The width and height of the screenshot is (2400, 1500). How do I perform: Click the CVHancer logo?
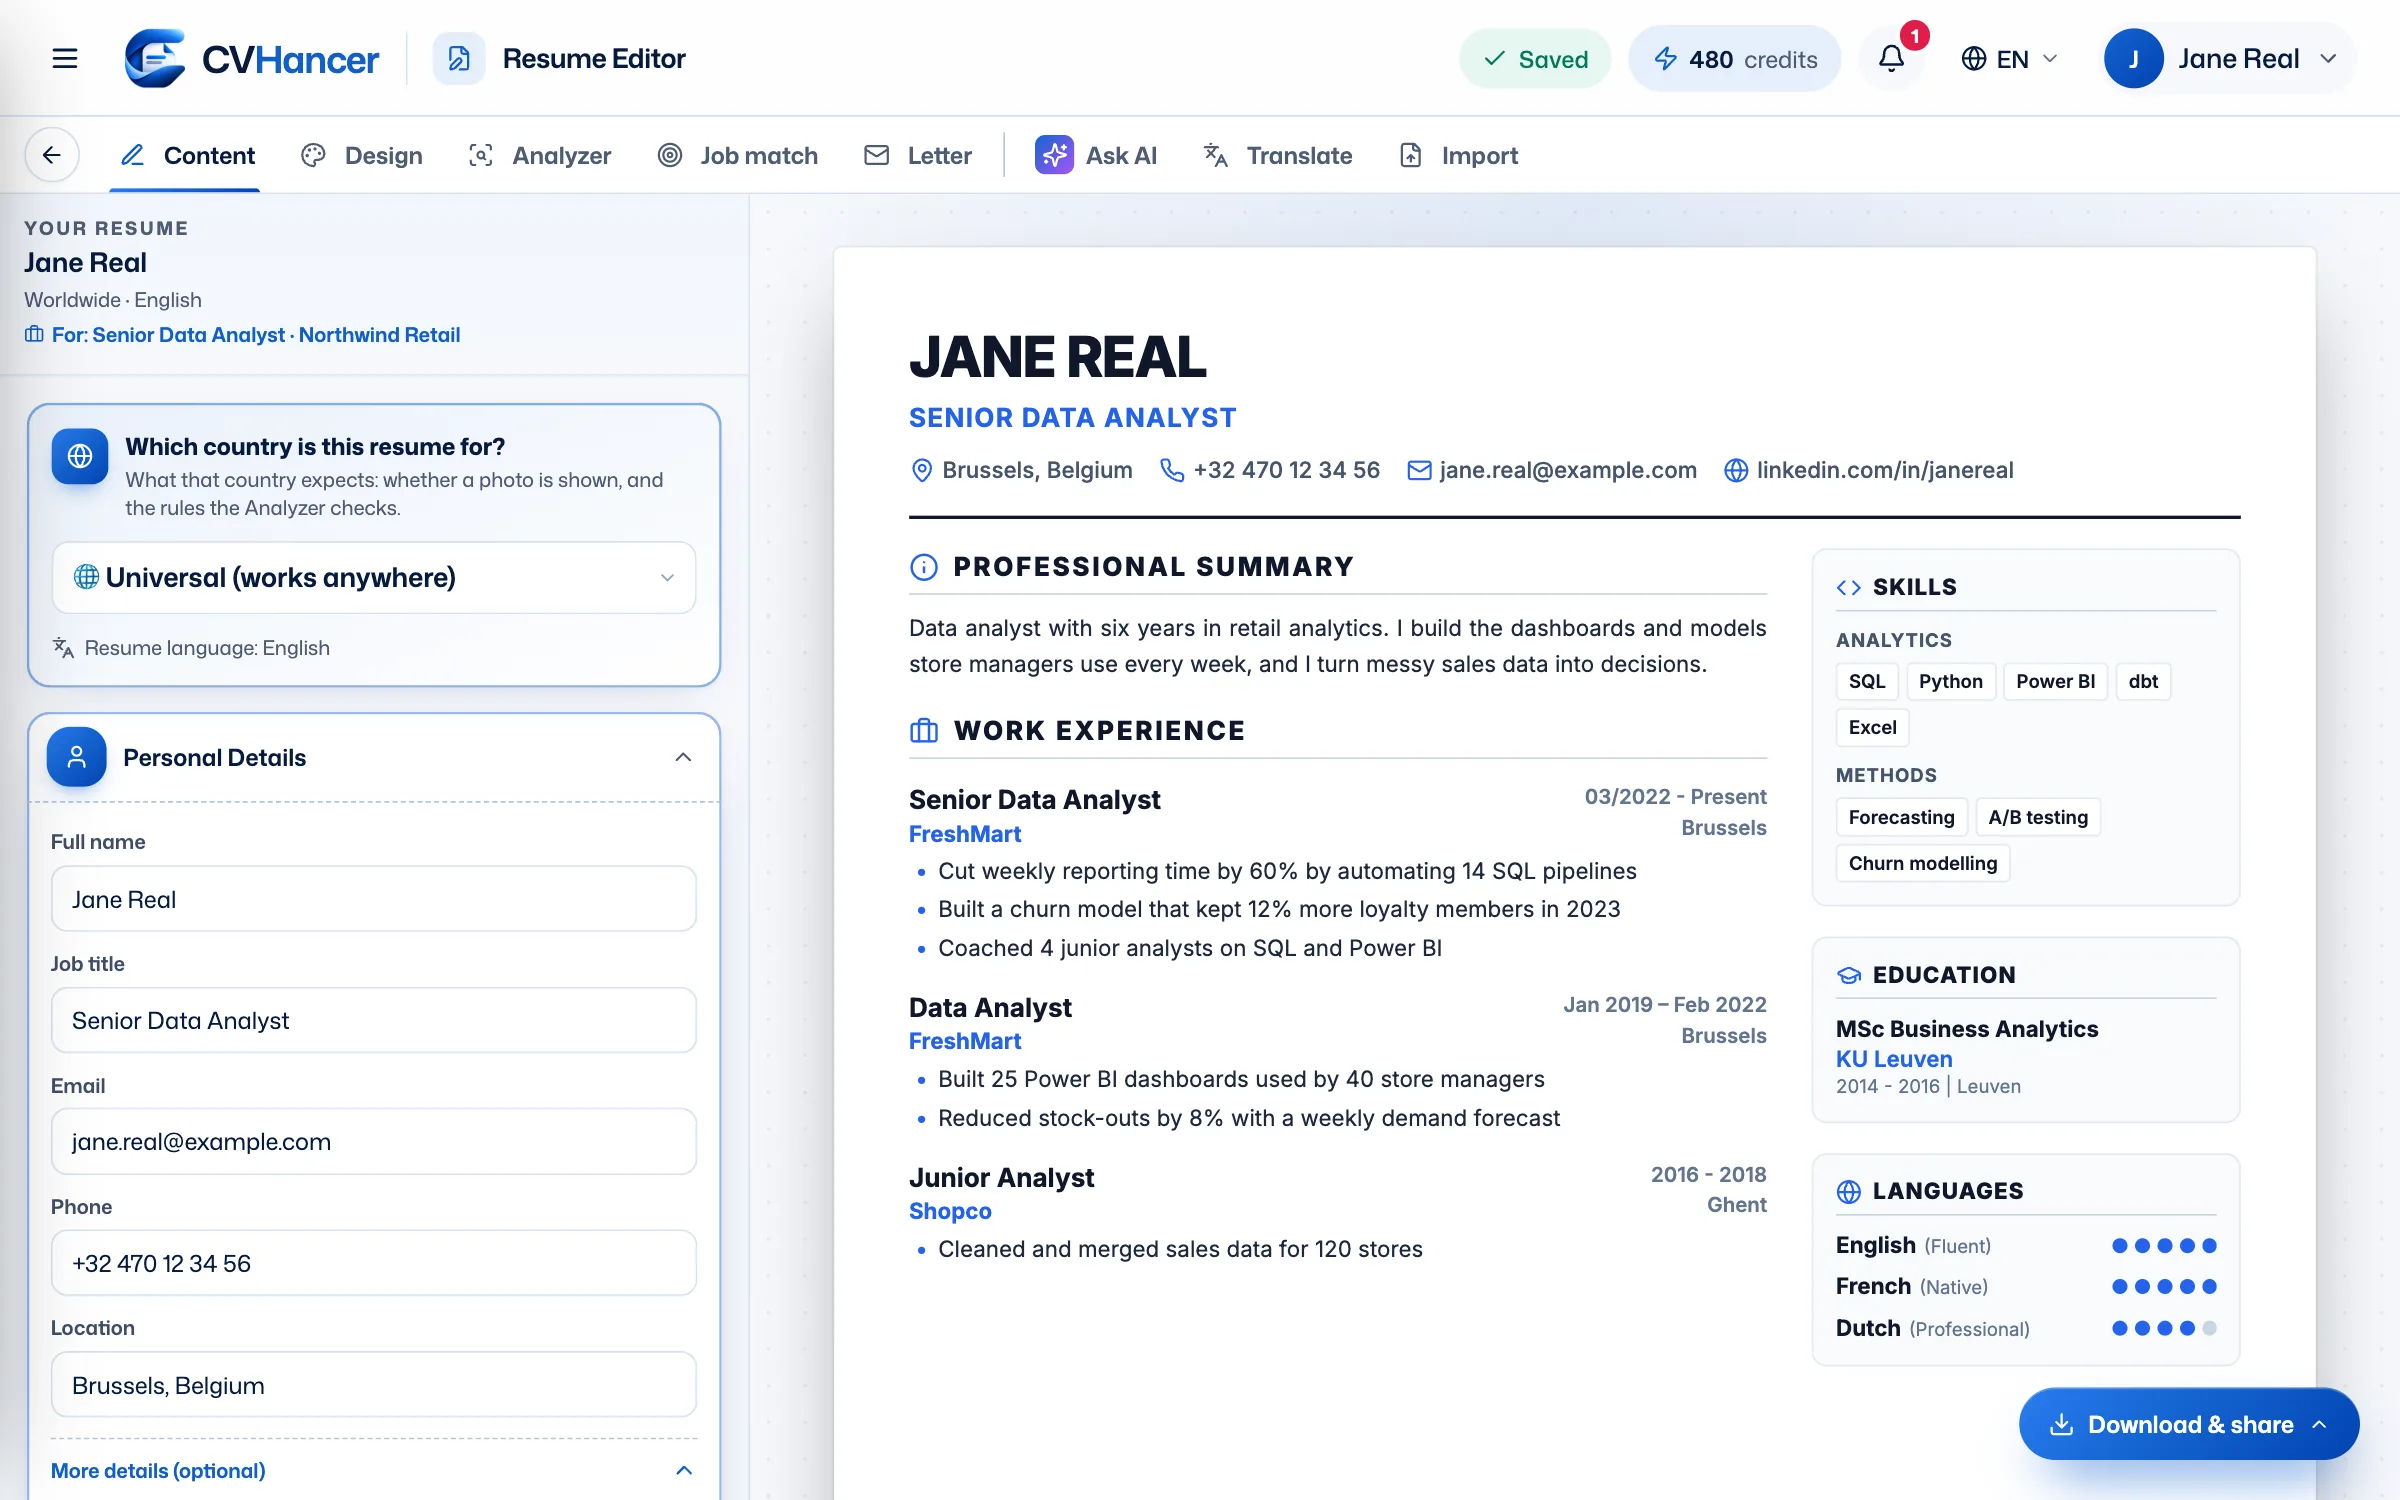(x=252, y=58)
